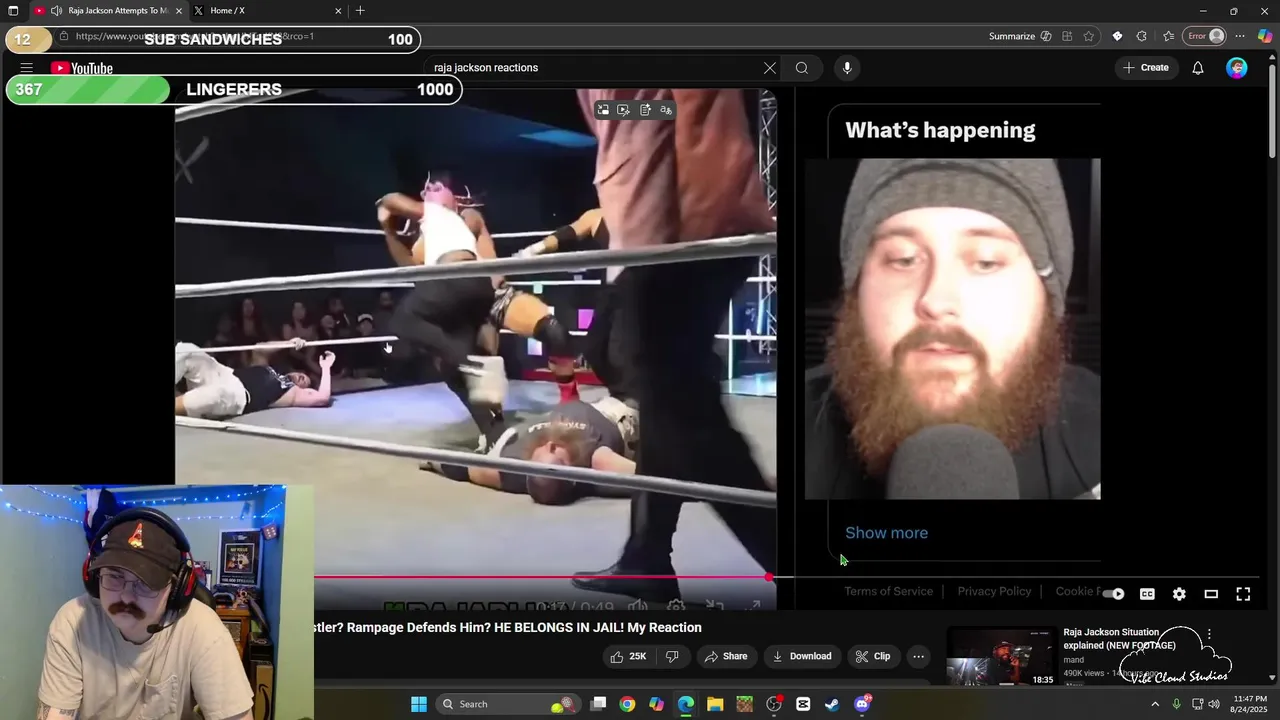Image resolution: width=1280 pixels, height=720 pixels.
Task: Start voice search with microphone icon
Action: 847,68
